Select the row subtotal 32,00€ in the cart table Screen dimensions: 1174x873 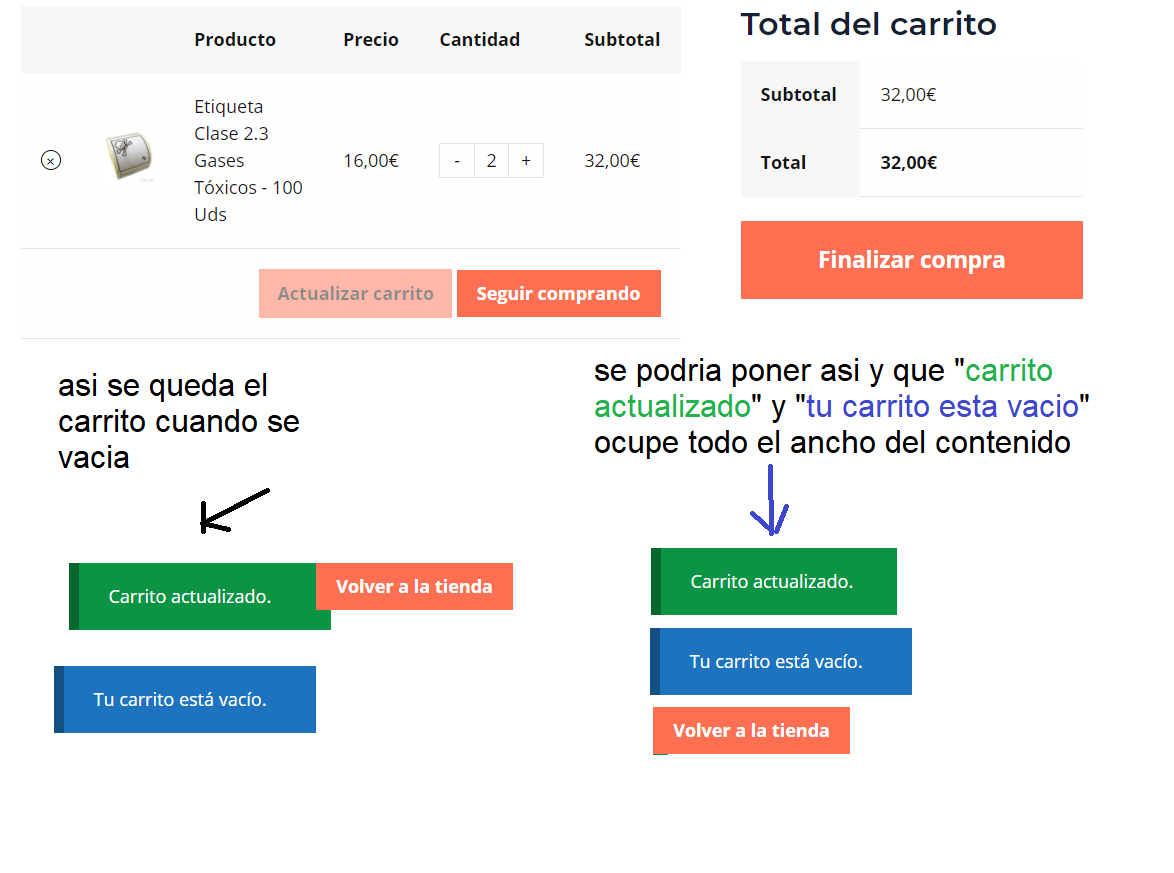(612, 160)
